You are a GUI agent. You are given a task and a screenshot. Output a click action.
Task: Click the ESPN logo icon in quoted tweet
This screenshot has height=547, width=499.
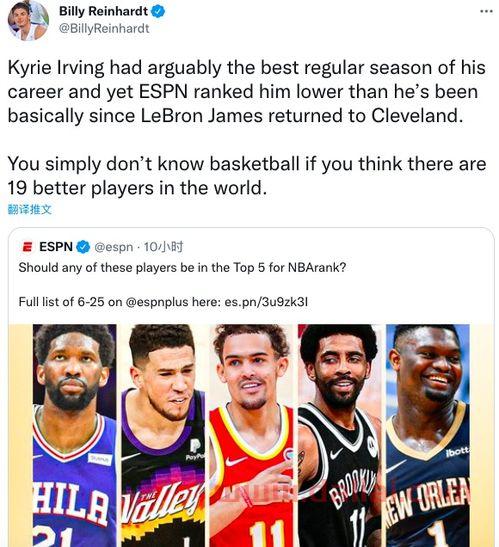[27, 247]
